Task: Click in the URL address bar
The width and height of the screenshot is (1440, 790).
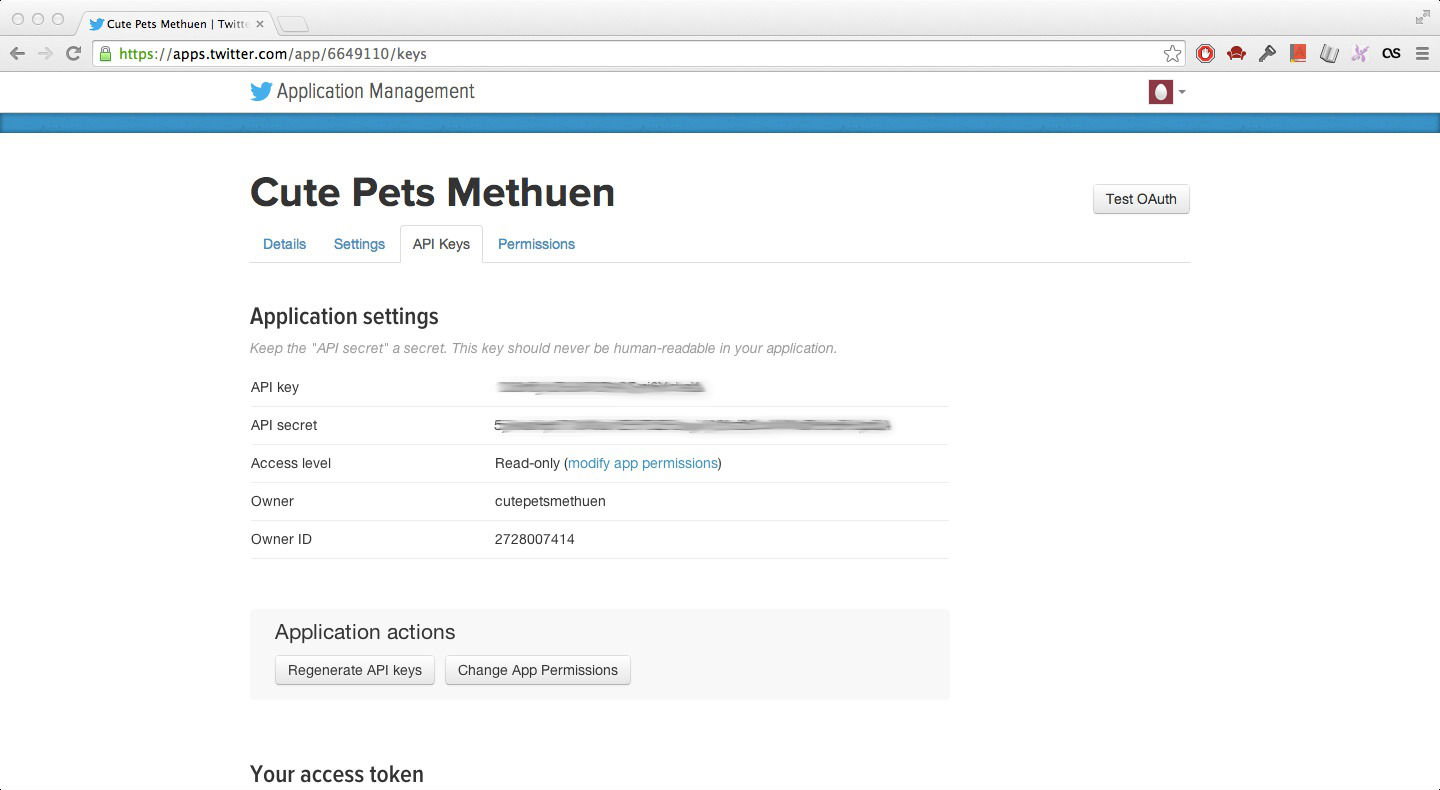Action: pyautogui.click(x=638, y=54)
